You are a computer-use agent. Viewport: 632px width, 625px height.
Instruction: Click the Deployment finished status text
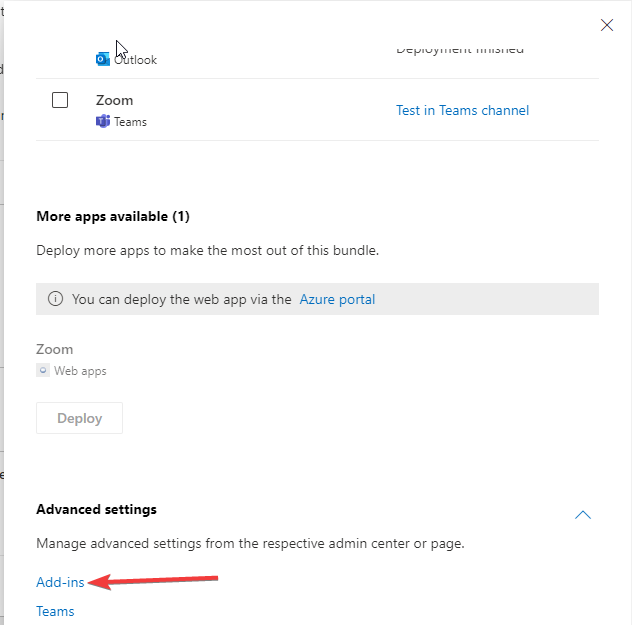(x=460, y=49)
